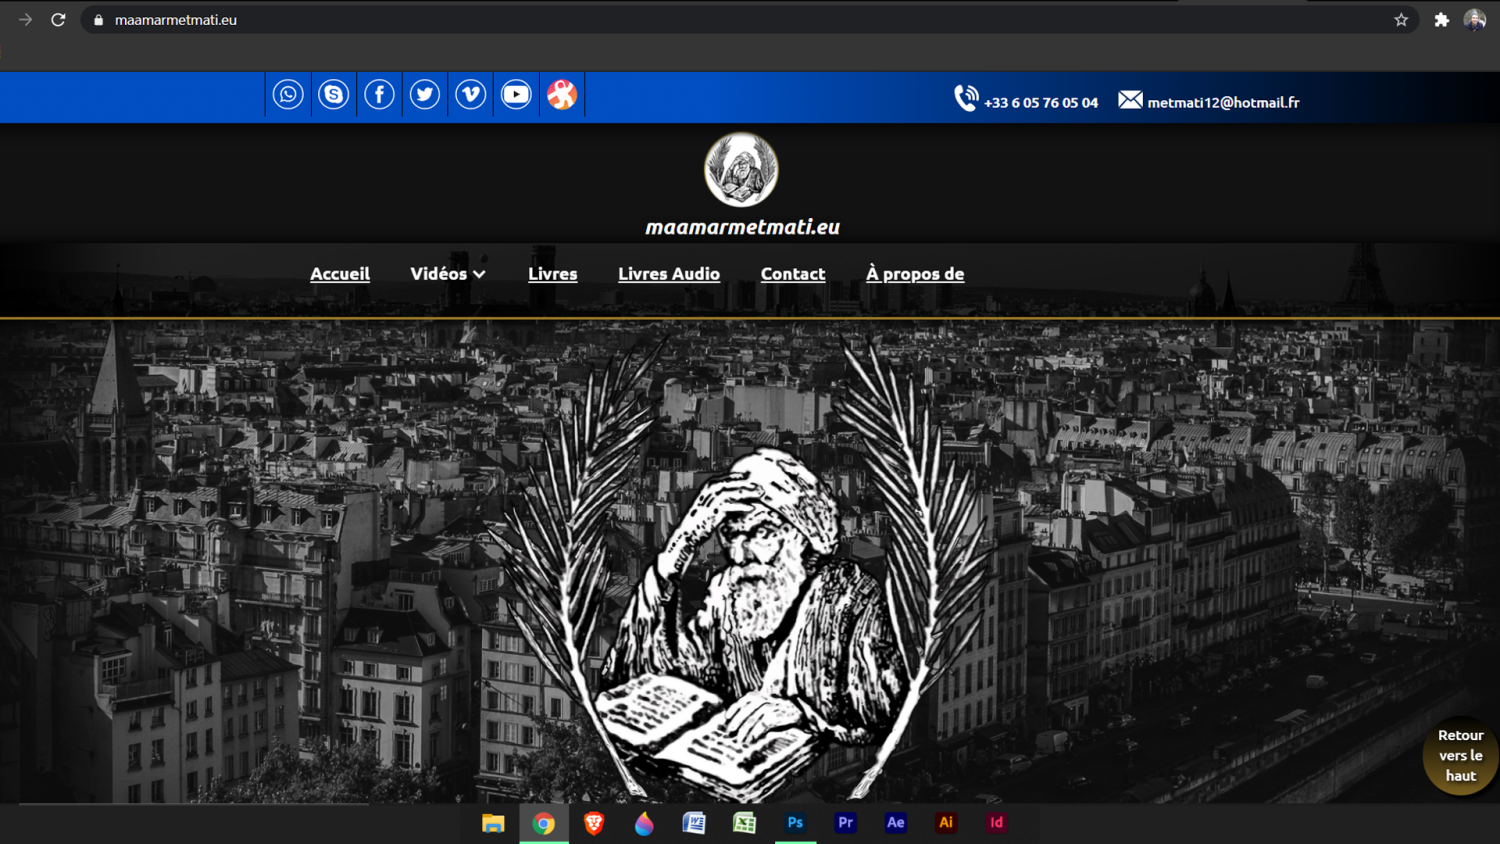Screen dimensions: 1500x844
Task: Open File Explorer from the taskbar
Action: pyautogui.click(x=493, y=823)
